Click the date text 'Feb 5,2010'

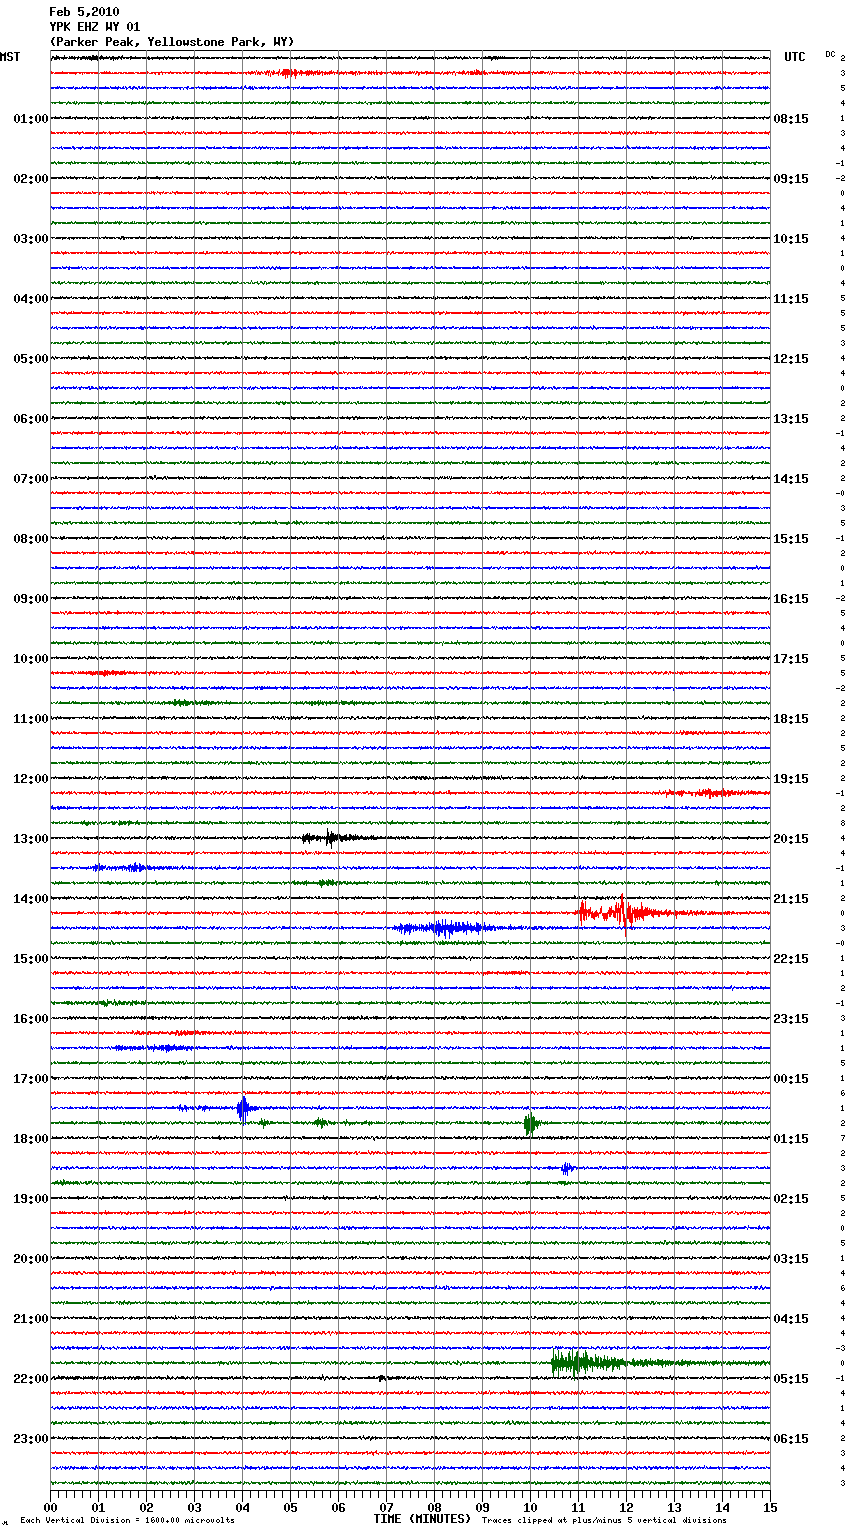84,12
